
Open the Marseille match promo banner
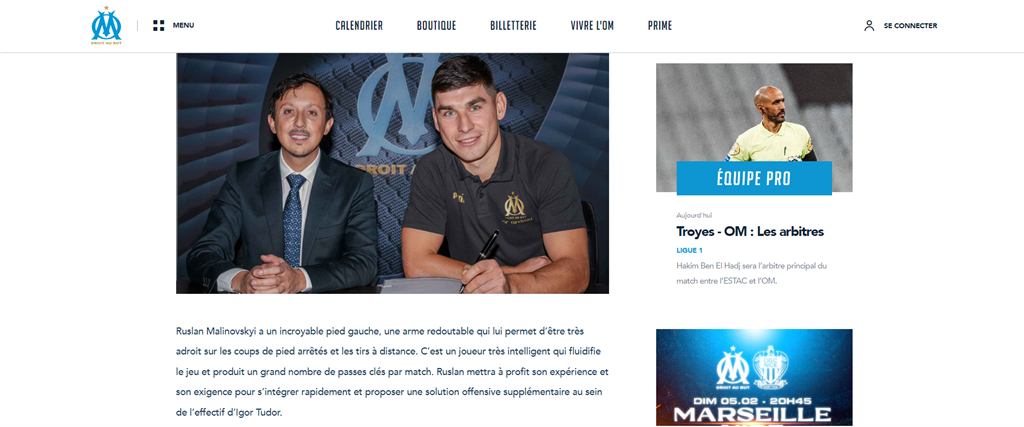(x=754, y=377)
